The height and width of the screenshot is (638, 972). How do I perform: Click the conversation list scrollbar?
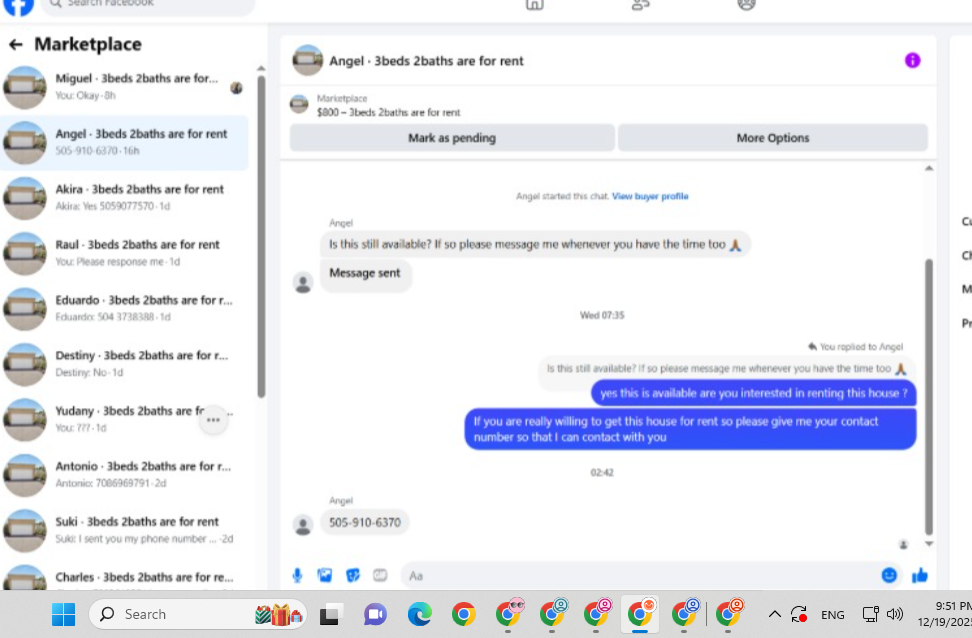coord(261,236)
